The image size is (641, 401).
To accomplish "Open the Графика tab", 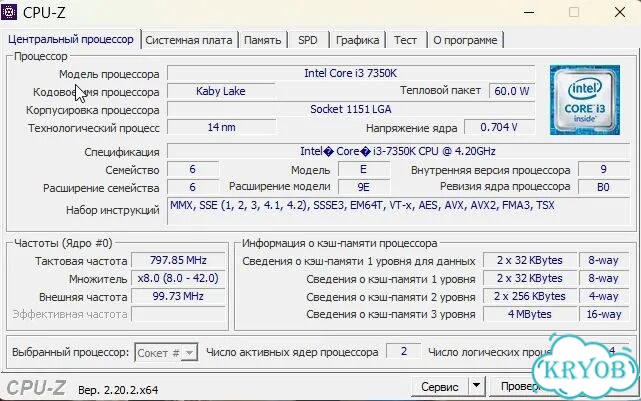I will (357, 40).
